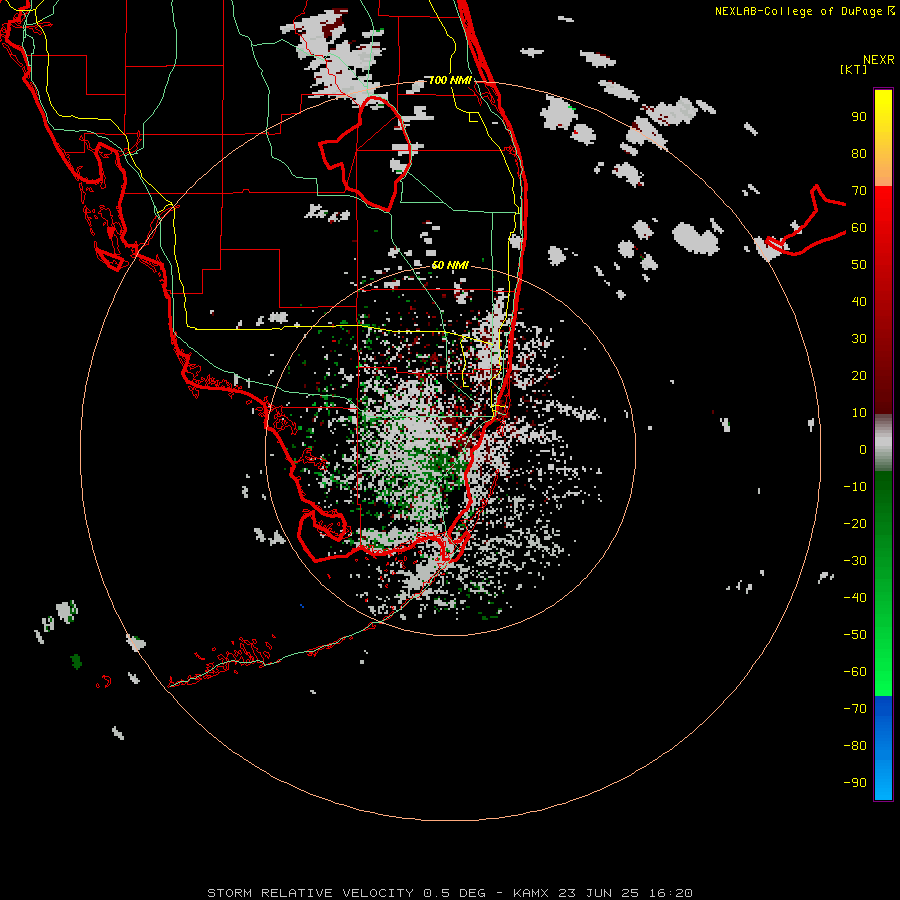Select the 0 value on velocity scale
Image resolution: width=900 pixels, height=900 pixels.
click(863, 449)
